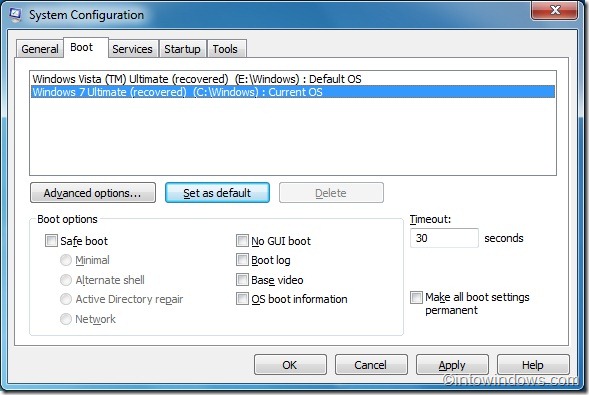Toggle OS boot information checkbox
This screenshot has height=395, width=589.
tap(242, 299)
